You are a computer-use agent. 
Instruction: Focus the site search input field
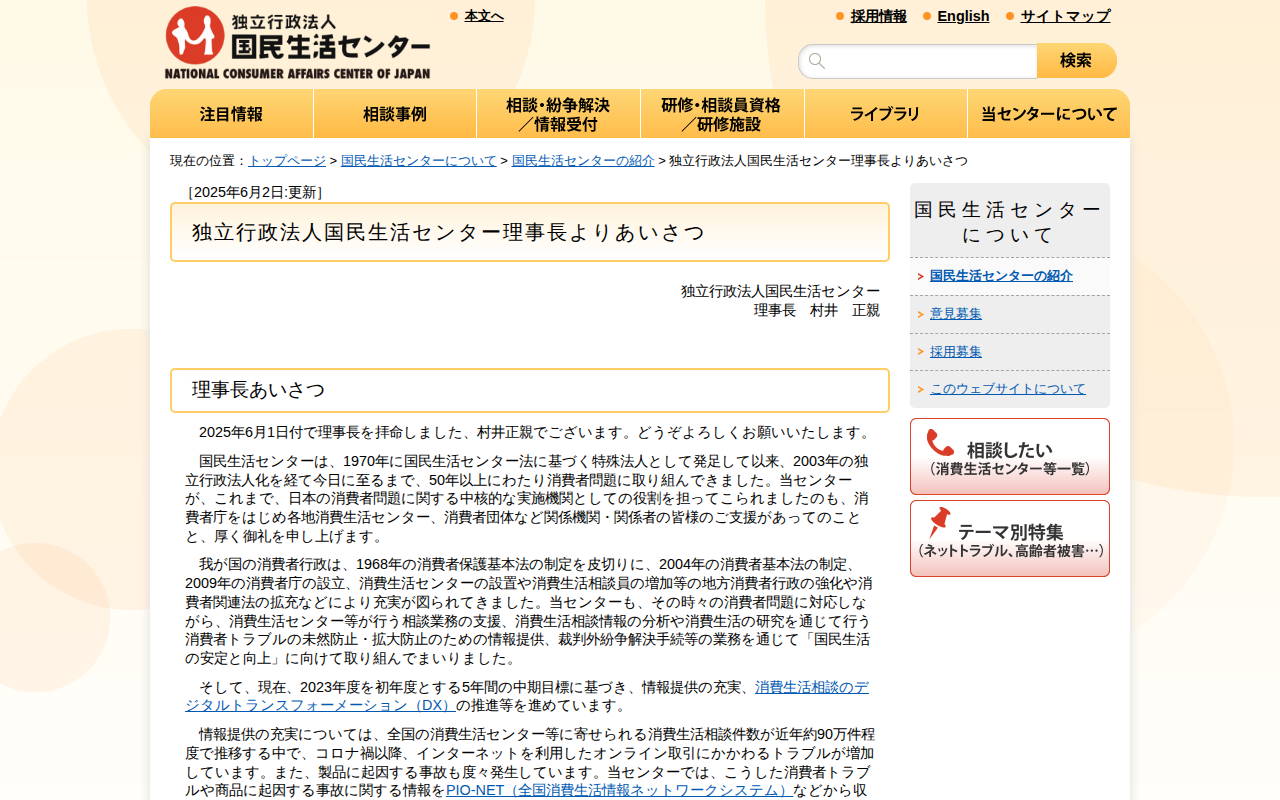(x=917, y=61)
